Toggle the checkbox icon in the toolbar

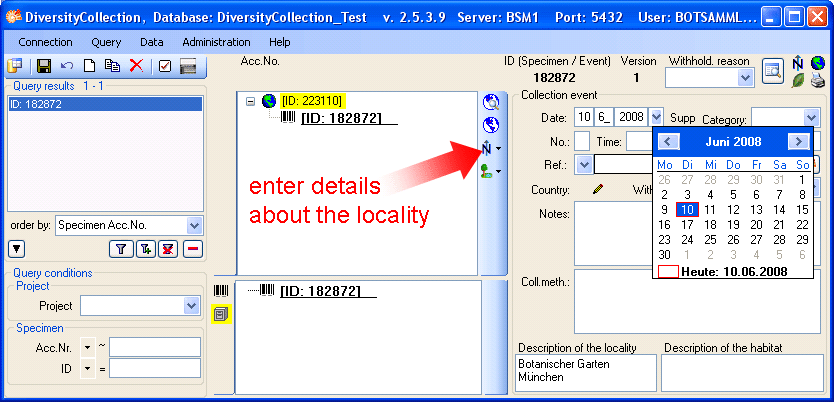coord(165,66)
